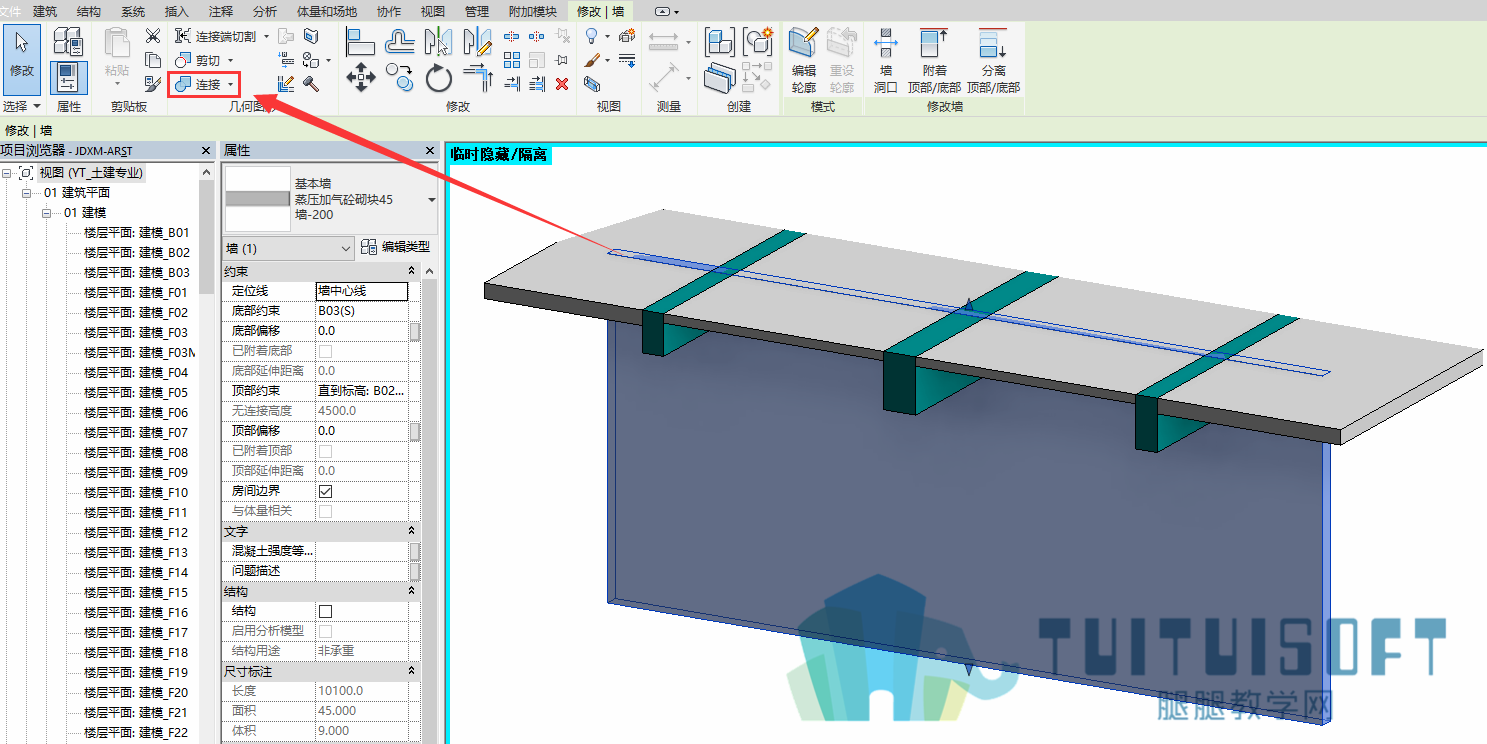
Task: Click the Trim/Extend to Corner icon
Action: tap(478, 77)
